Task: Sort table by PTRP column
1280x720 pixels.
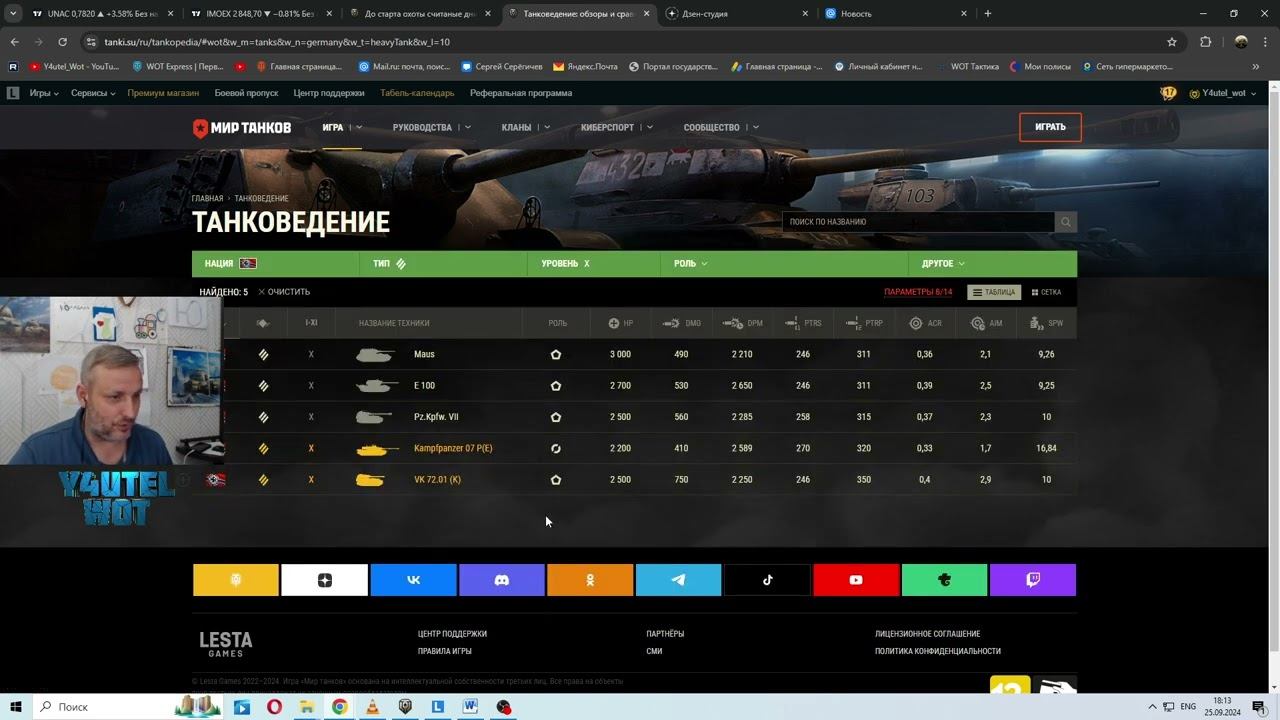Action: [864, 323]
